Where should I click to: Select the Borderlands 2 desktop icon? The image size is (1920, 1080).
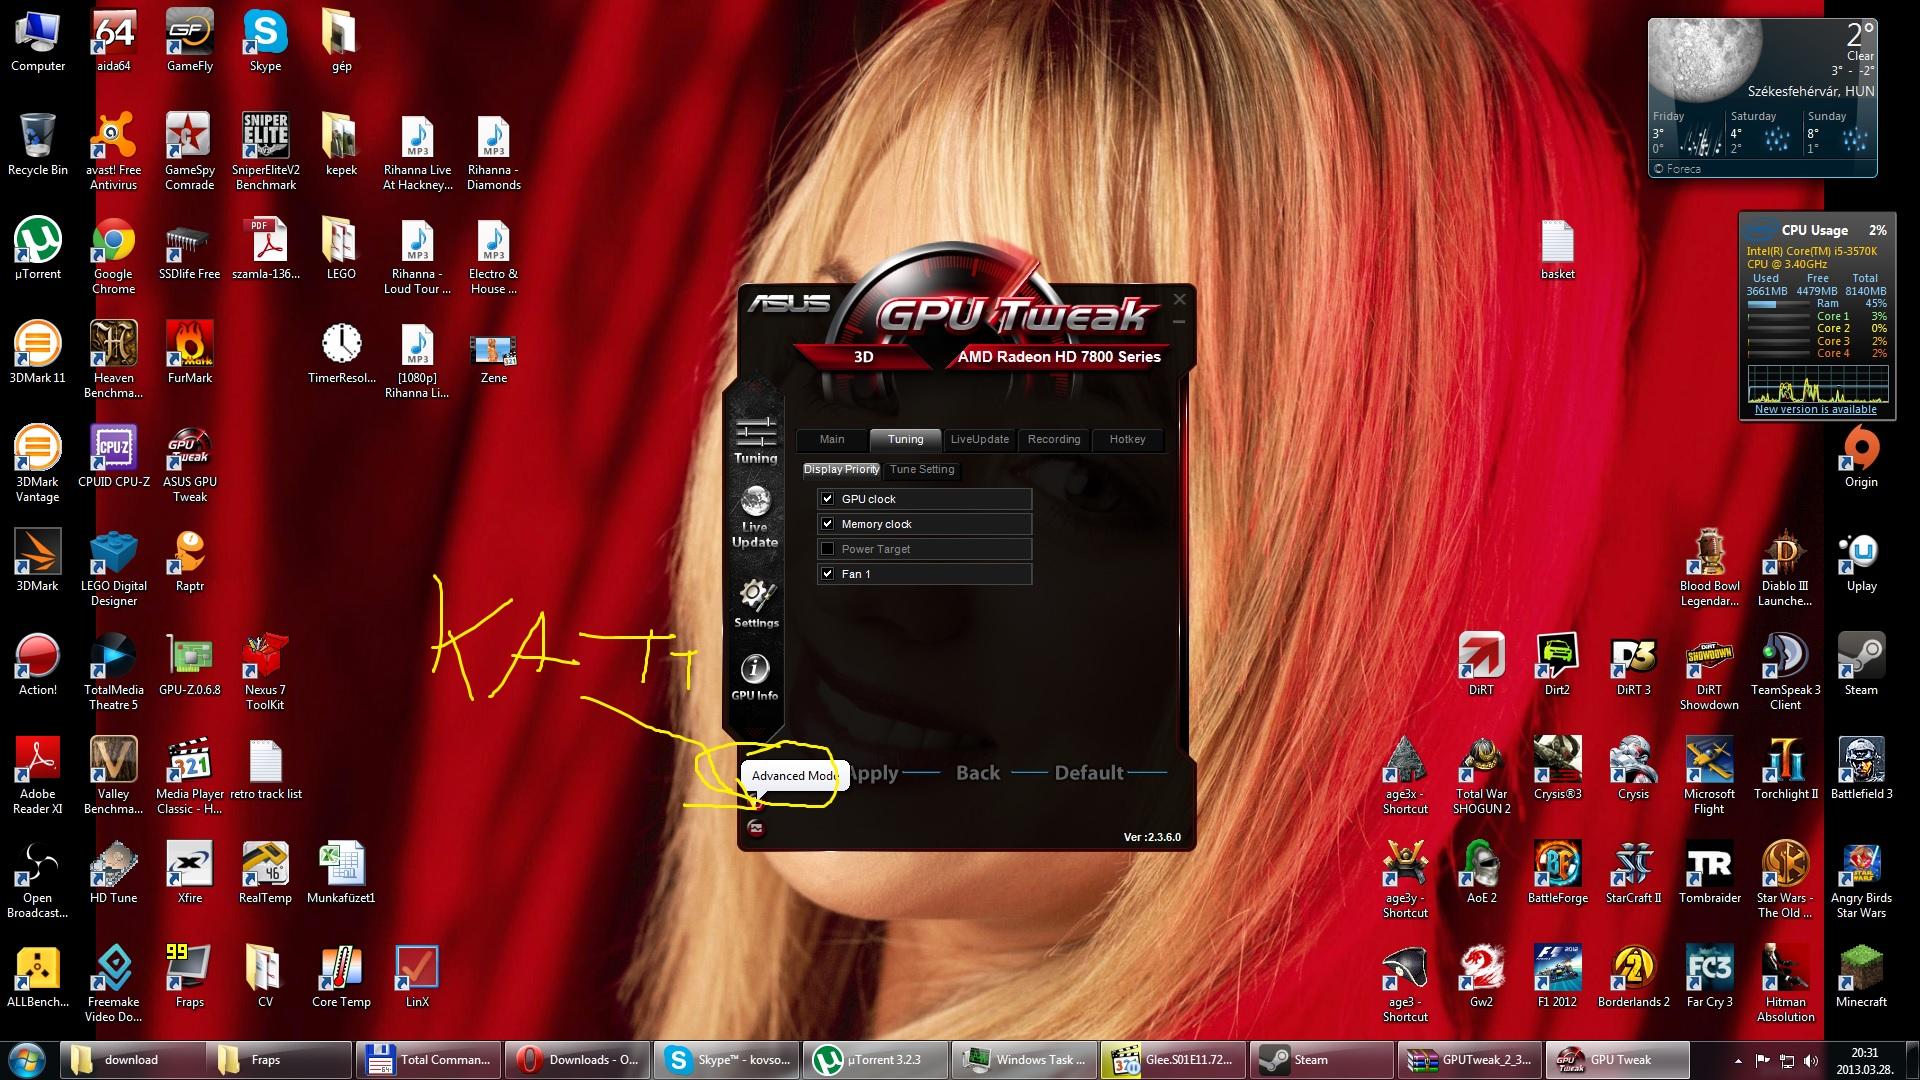1633,978
